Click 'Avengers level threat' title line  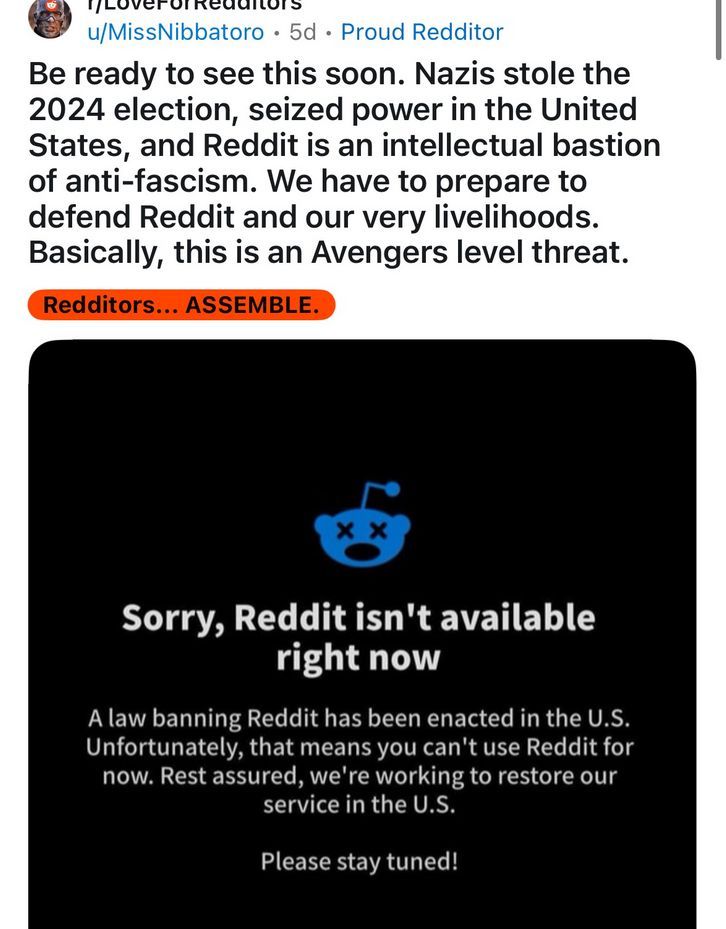pyautogui.click(x=328, y=253)
